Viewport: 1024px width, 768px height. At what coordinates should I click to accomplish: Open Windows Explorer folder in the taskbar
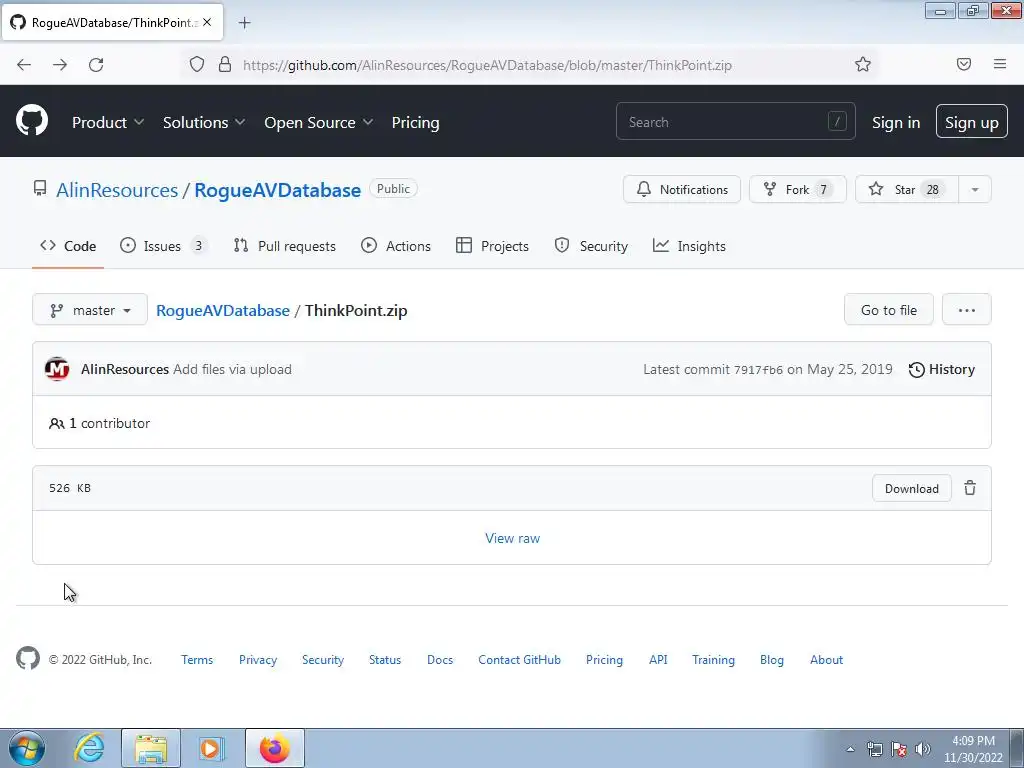[151, 748]
